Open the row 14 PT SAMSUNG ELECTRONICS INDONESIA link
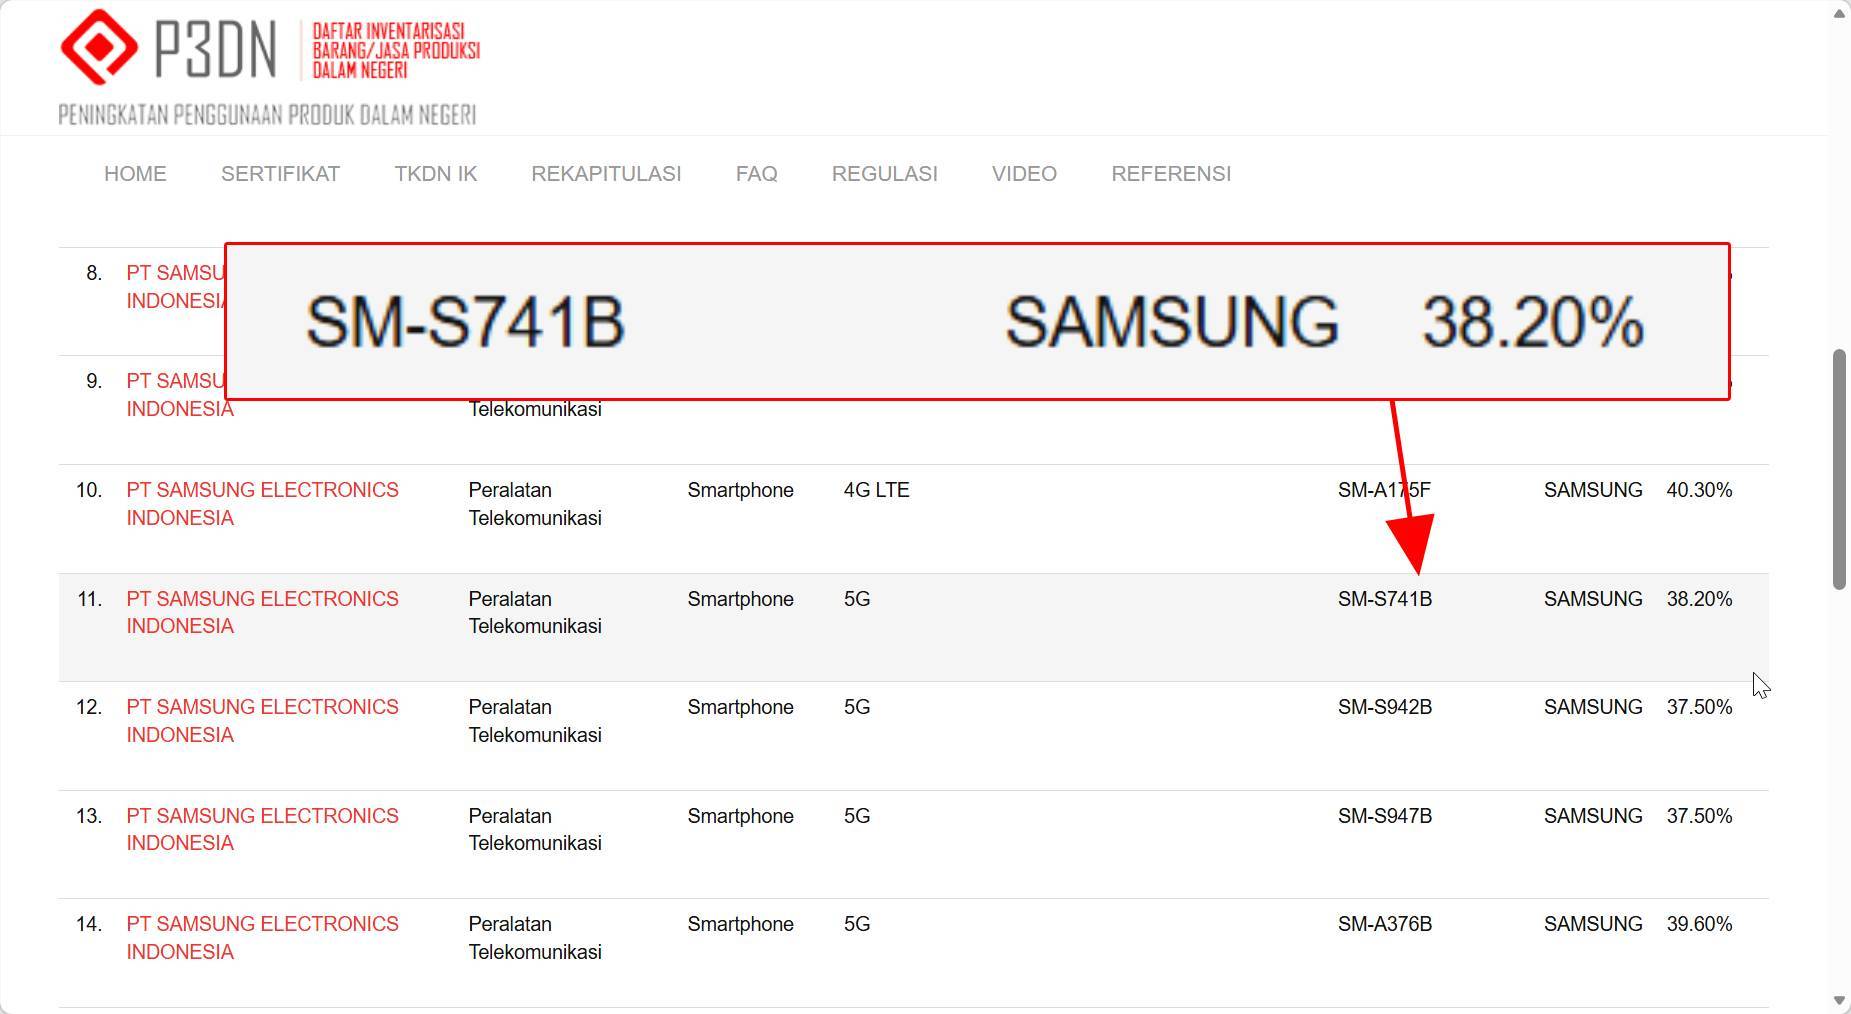This screenshot has height=1014, width=1851. point(262,938)
